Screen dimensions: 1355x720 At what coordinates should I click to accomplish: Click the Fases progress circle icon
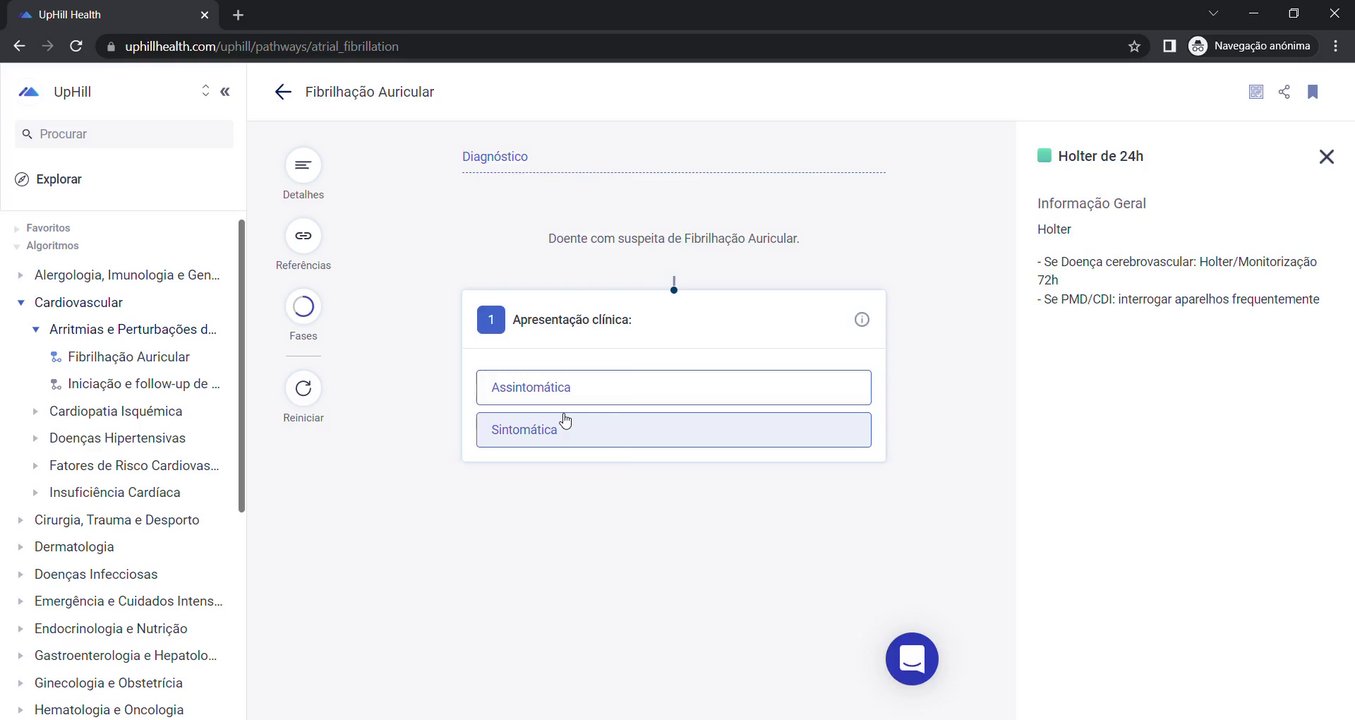(303, 306)
